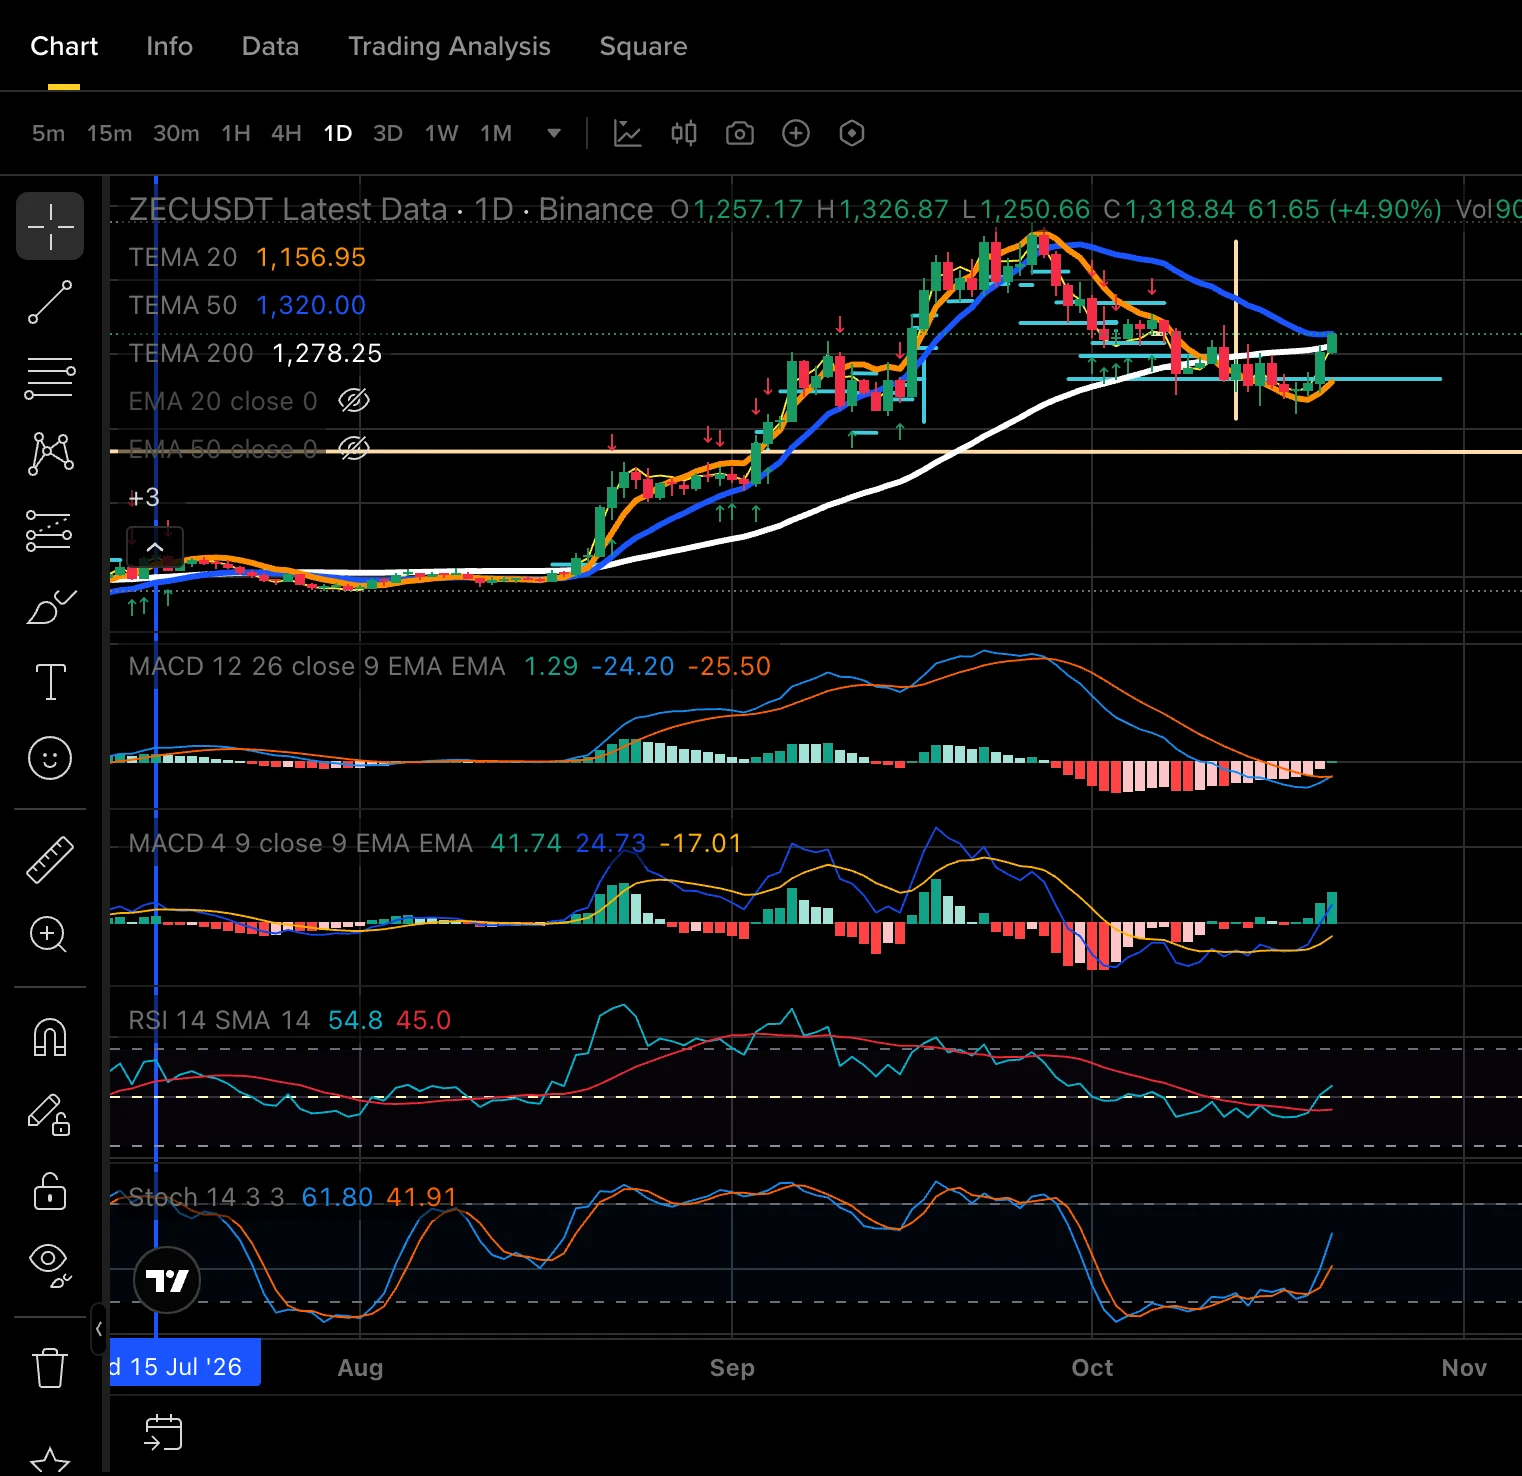Image resolution: width=1522 pixels, height=1476 pixels.
Task: Toggle magnet mode snapping
Action: 50,1037
